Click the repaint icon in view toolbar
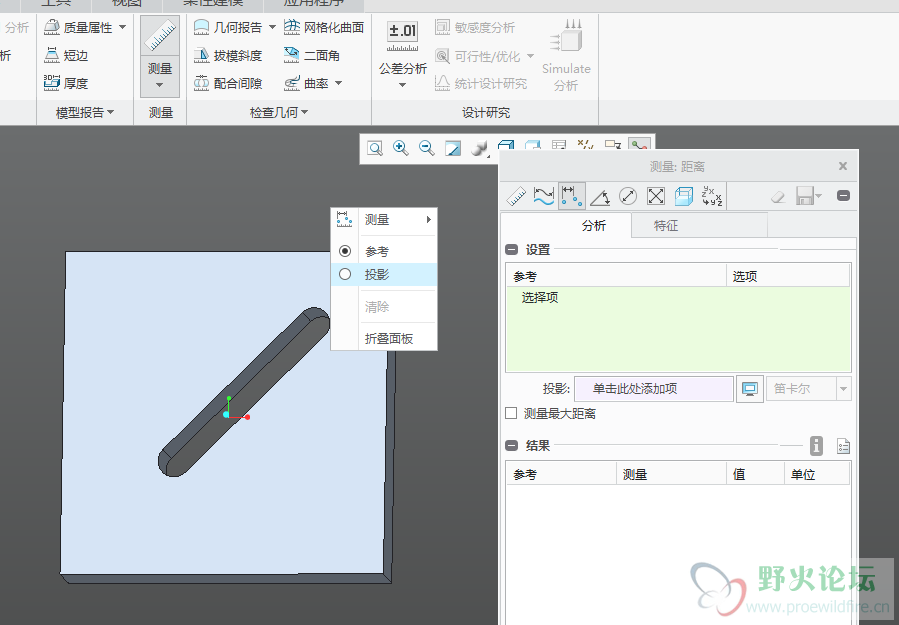Screen dimensions: 899x625 [x=453, y=149]
